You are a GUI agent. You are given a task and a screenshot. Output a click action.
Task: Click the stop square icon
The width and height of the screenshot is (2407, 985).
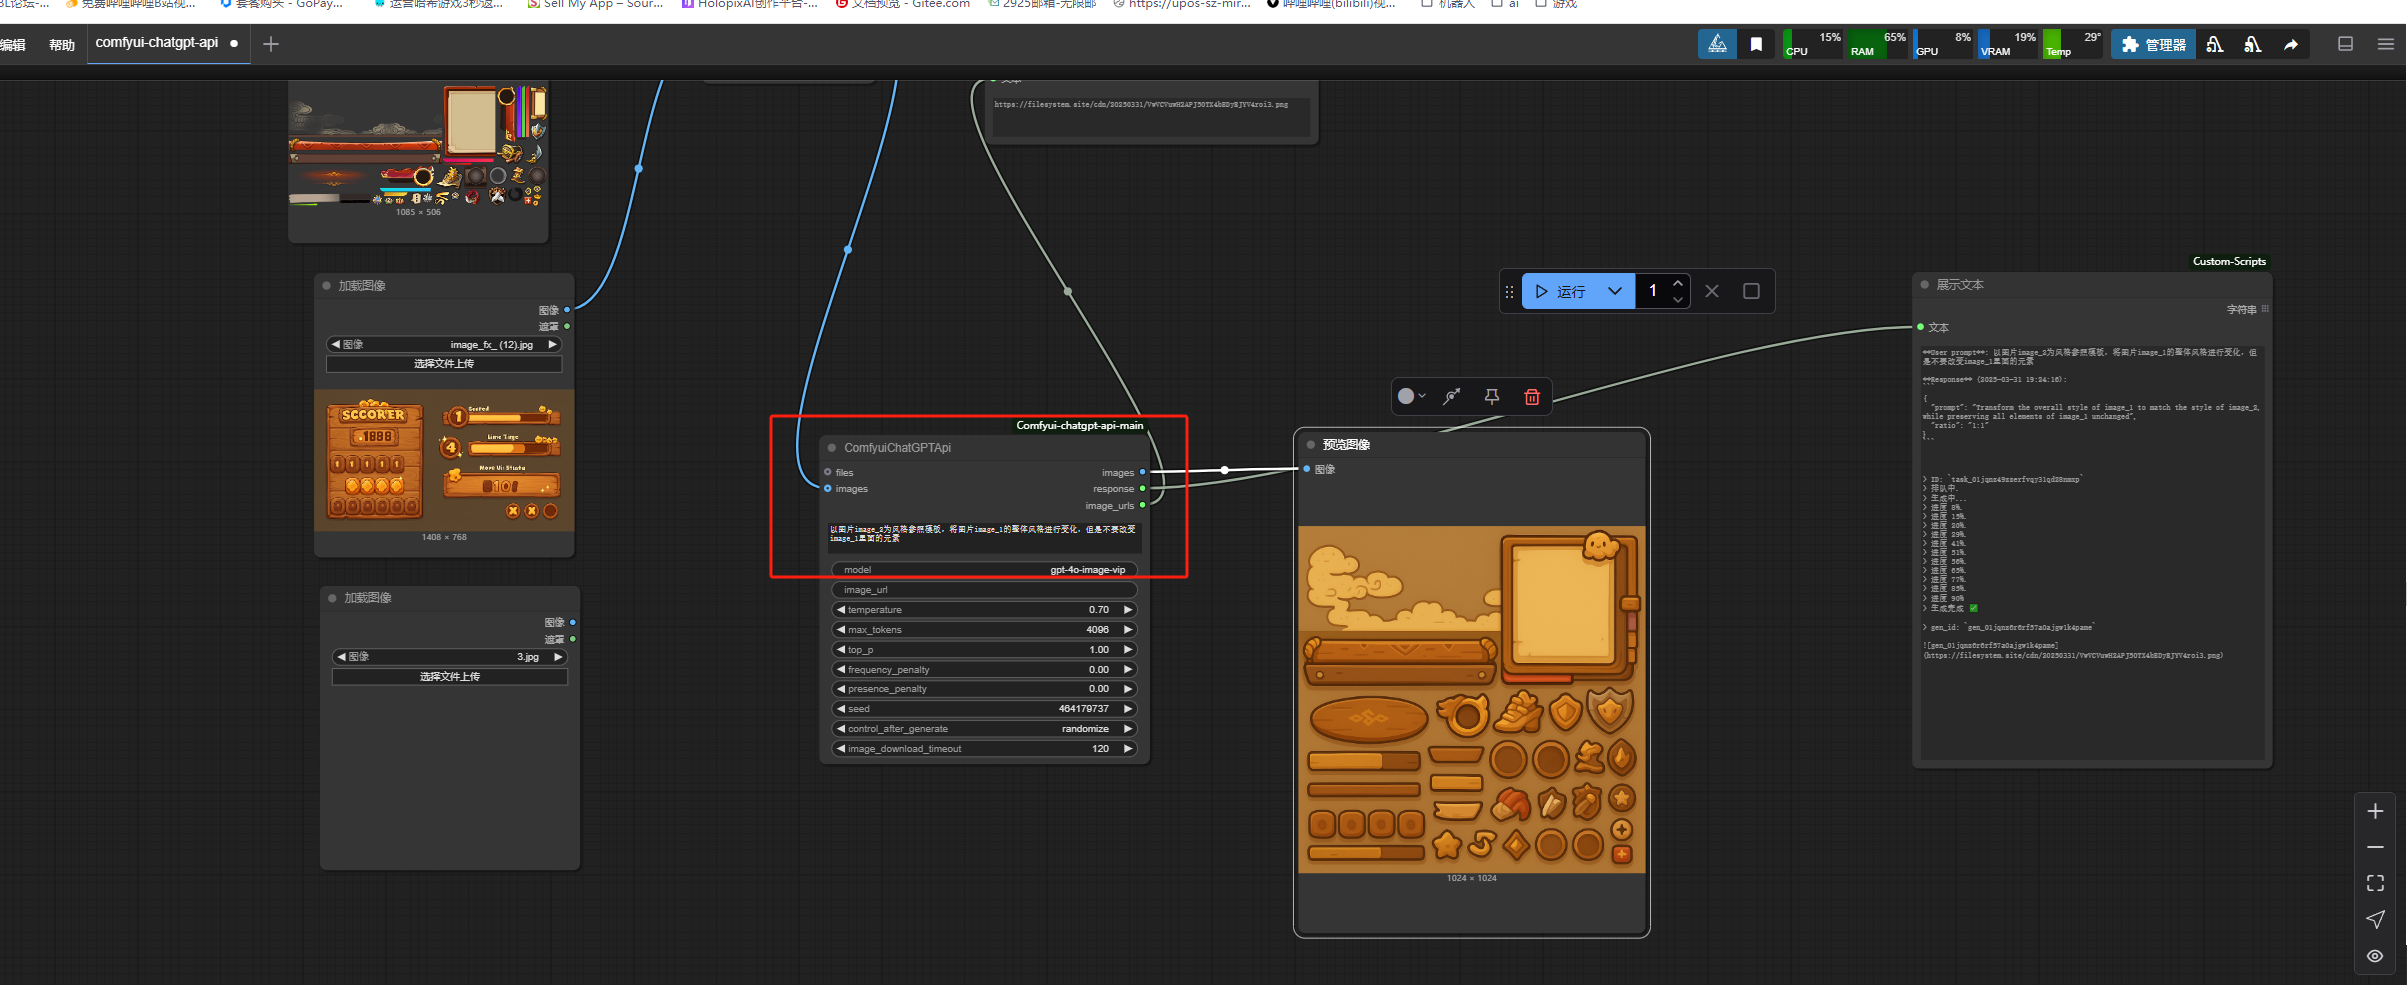click(1751, 291)
